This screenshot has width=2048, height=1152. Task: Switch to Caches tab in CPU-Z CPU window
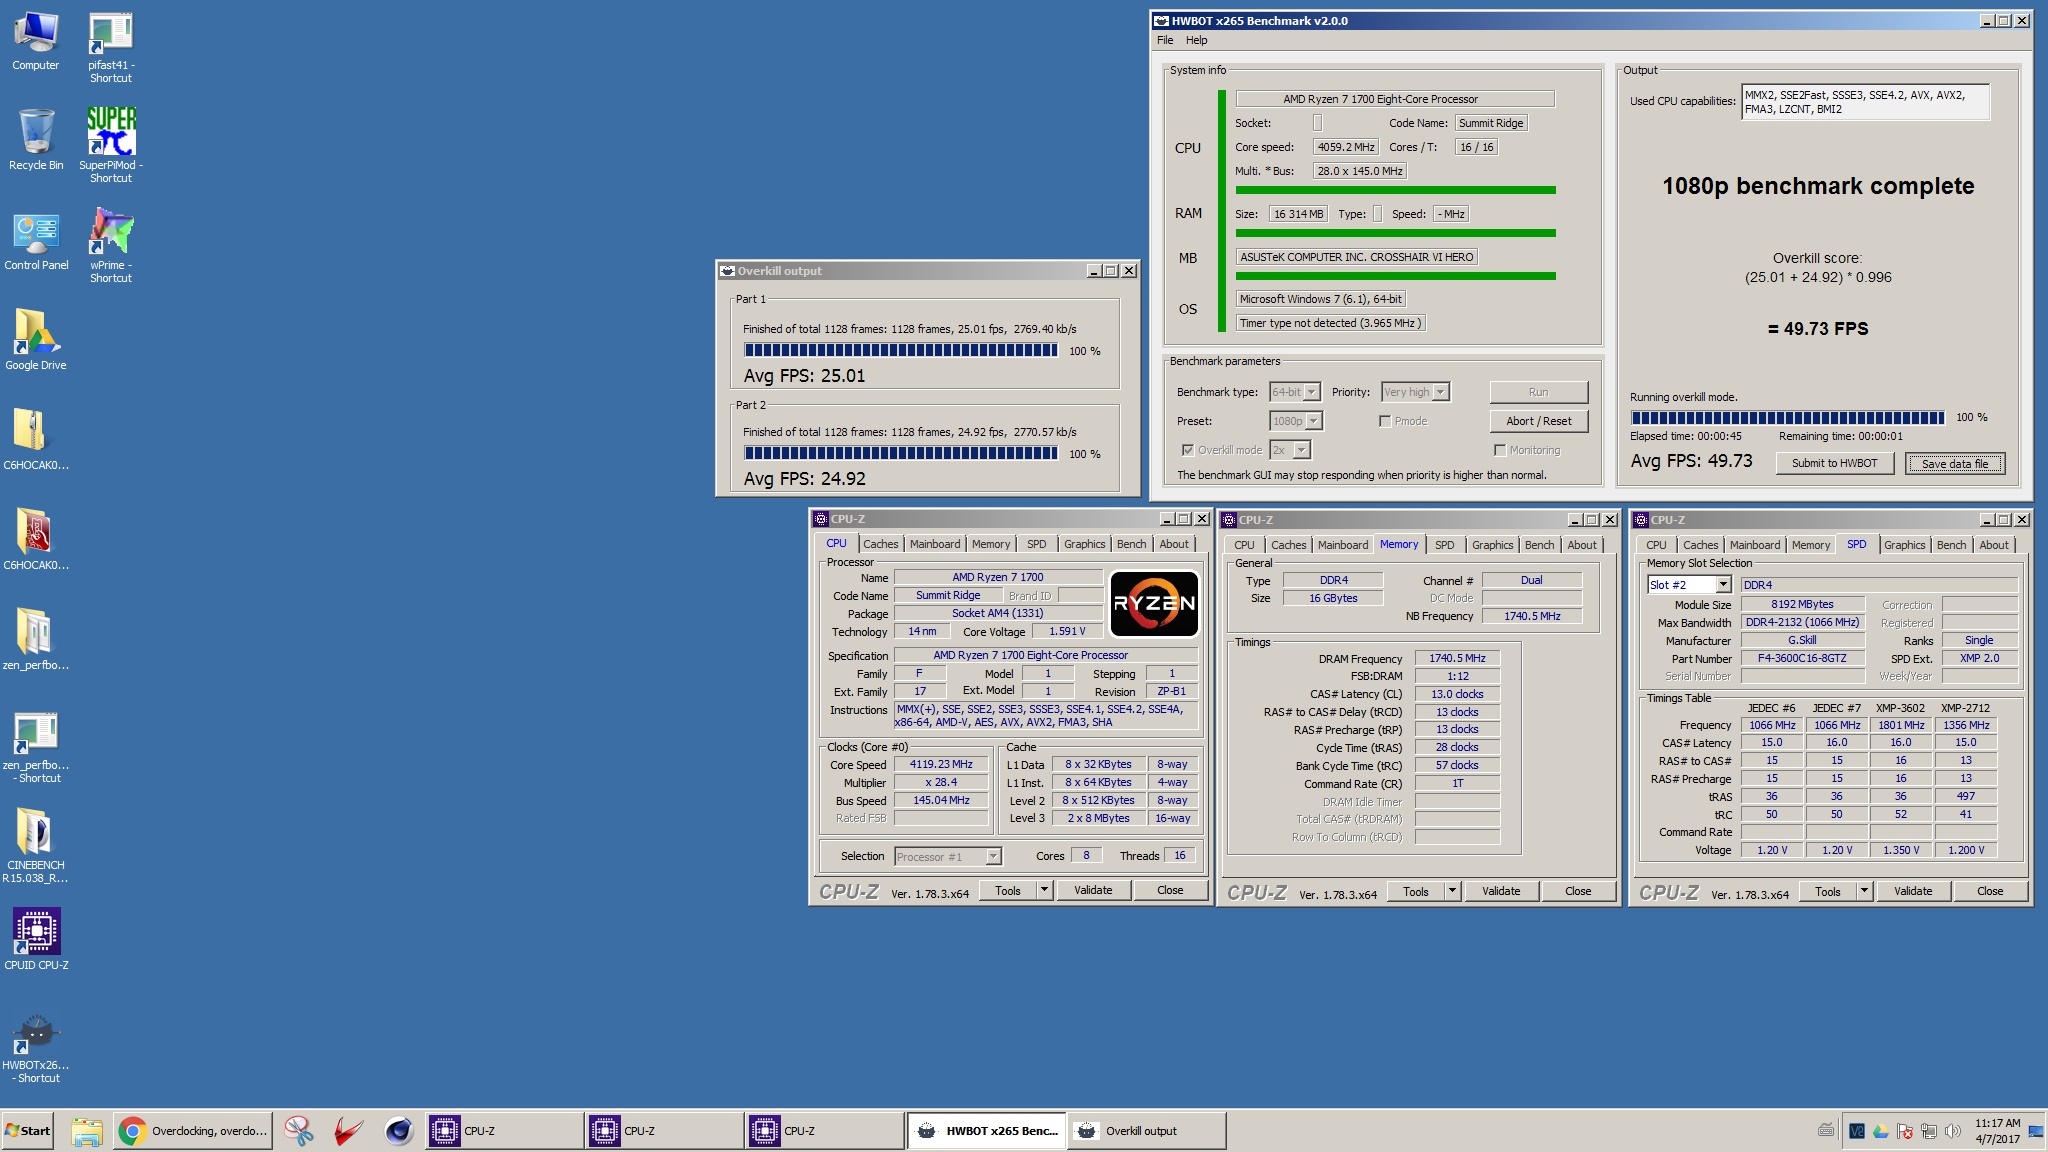click(880, 544)
